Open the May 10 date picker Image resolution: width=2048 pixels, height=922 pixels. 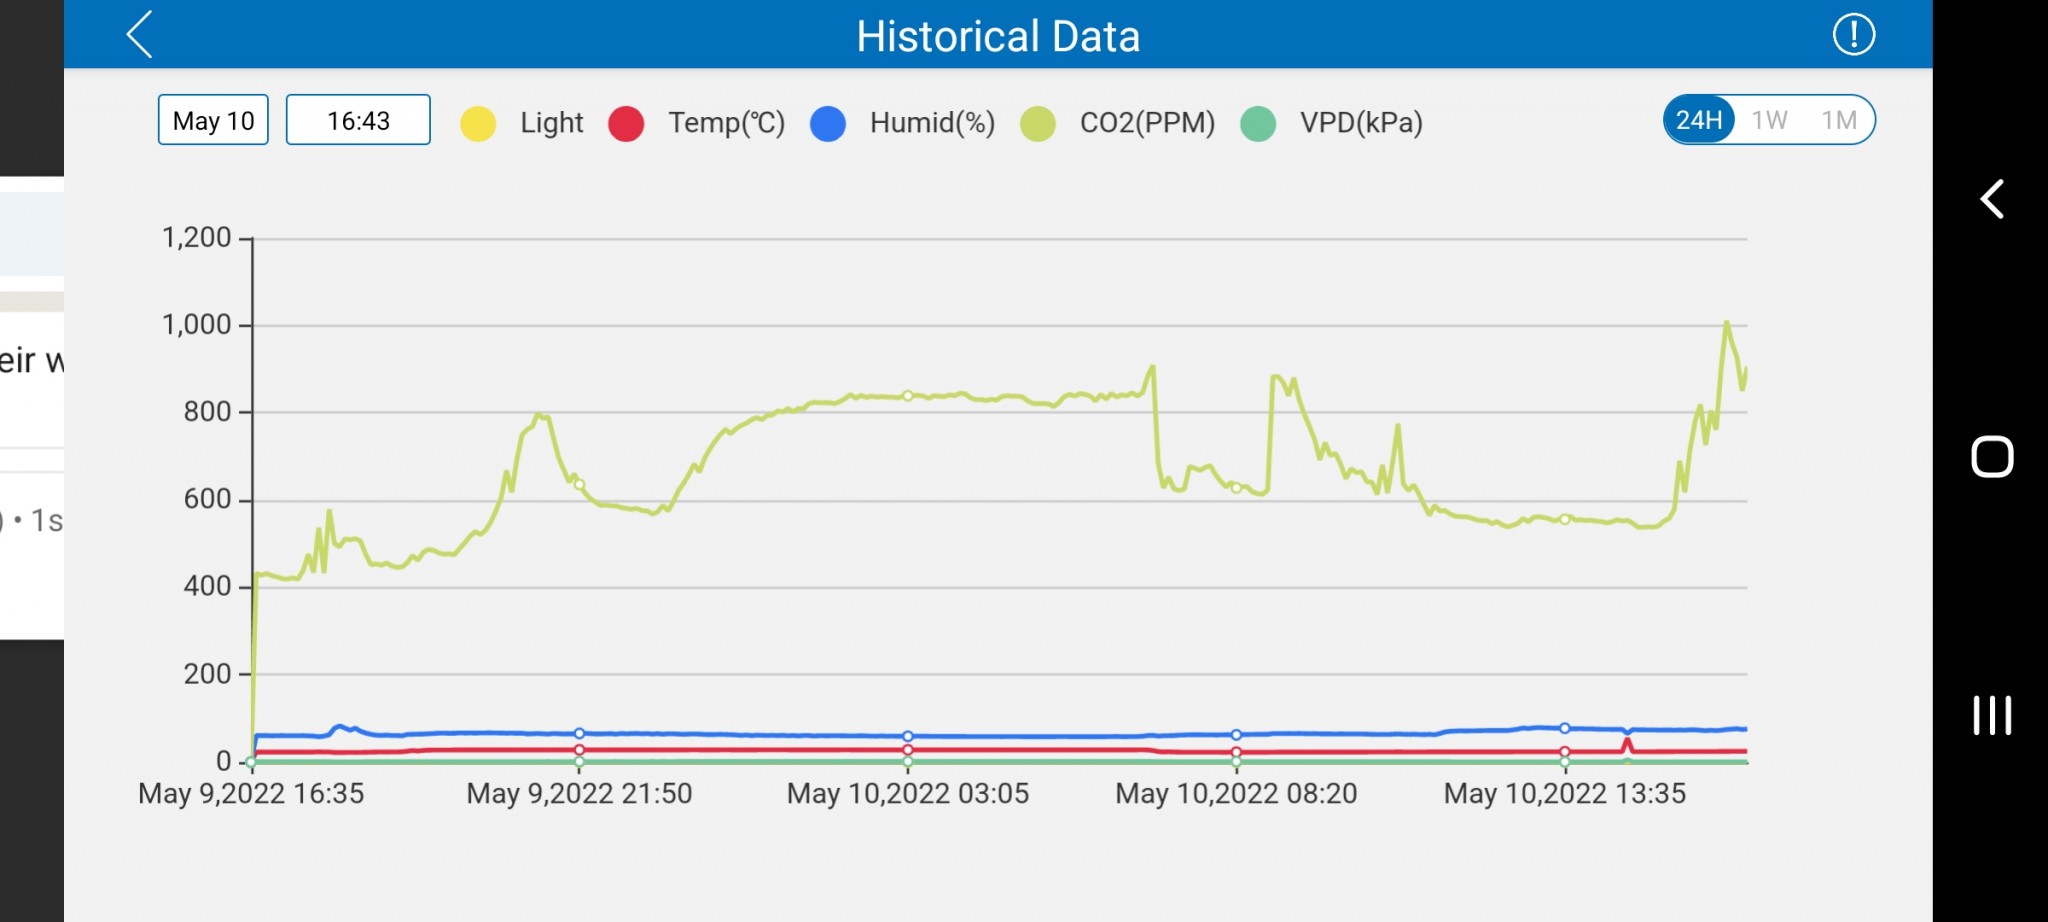click(213, 121)
